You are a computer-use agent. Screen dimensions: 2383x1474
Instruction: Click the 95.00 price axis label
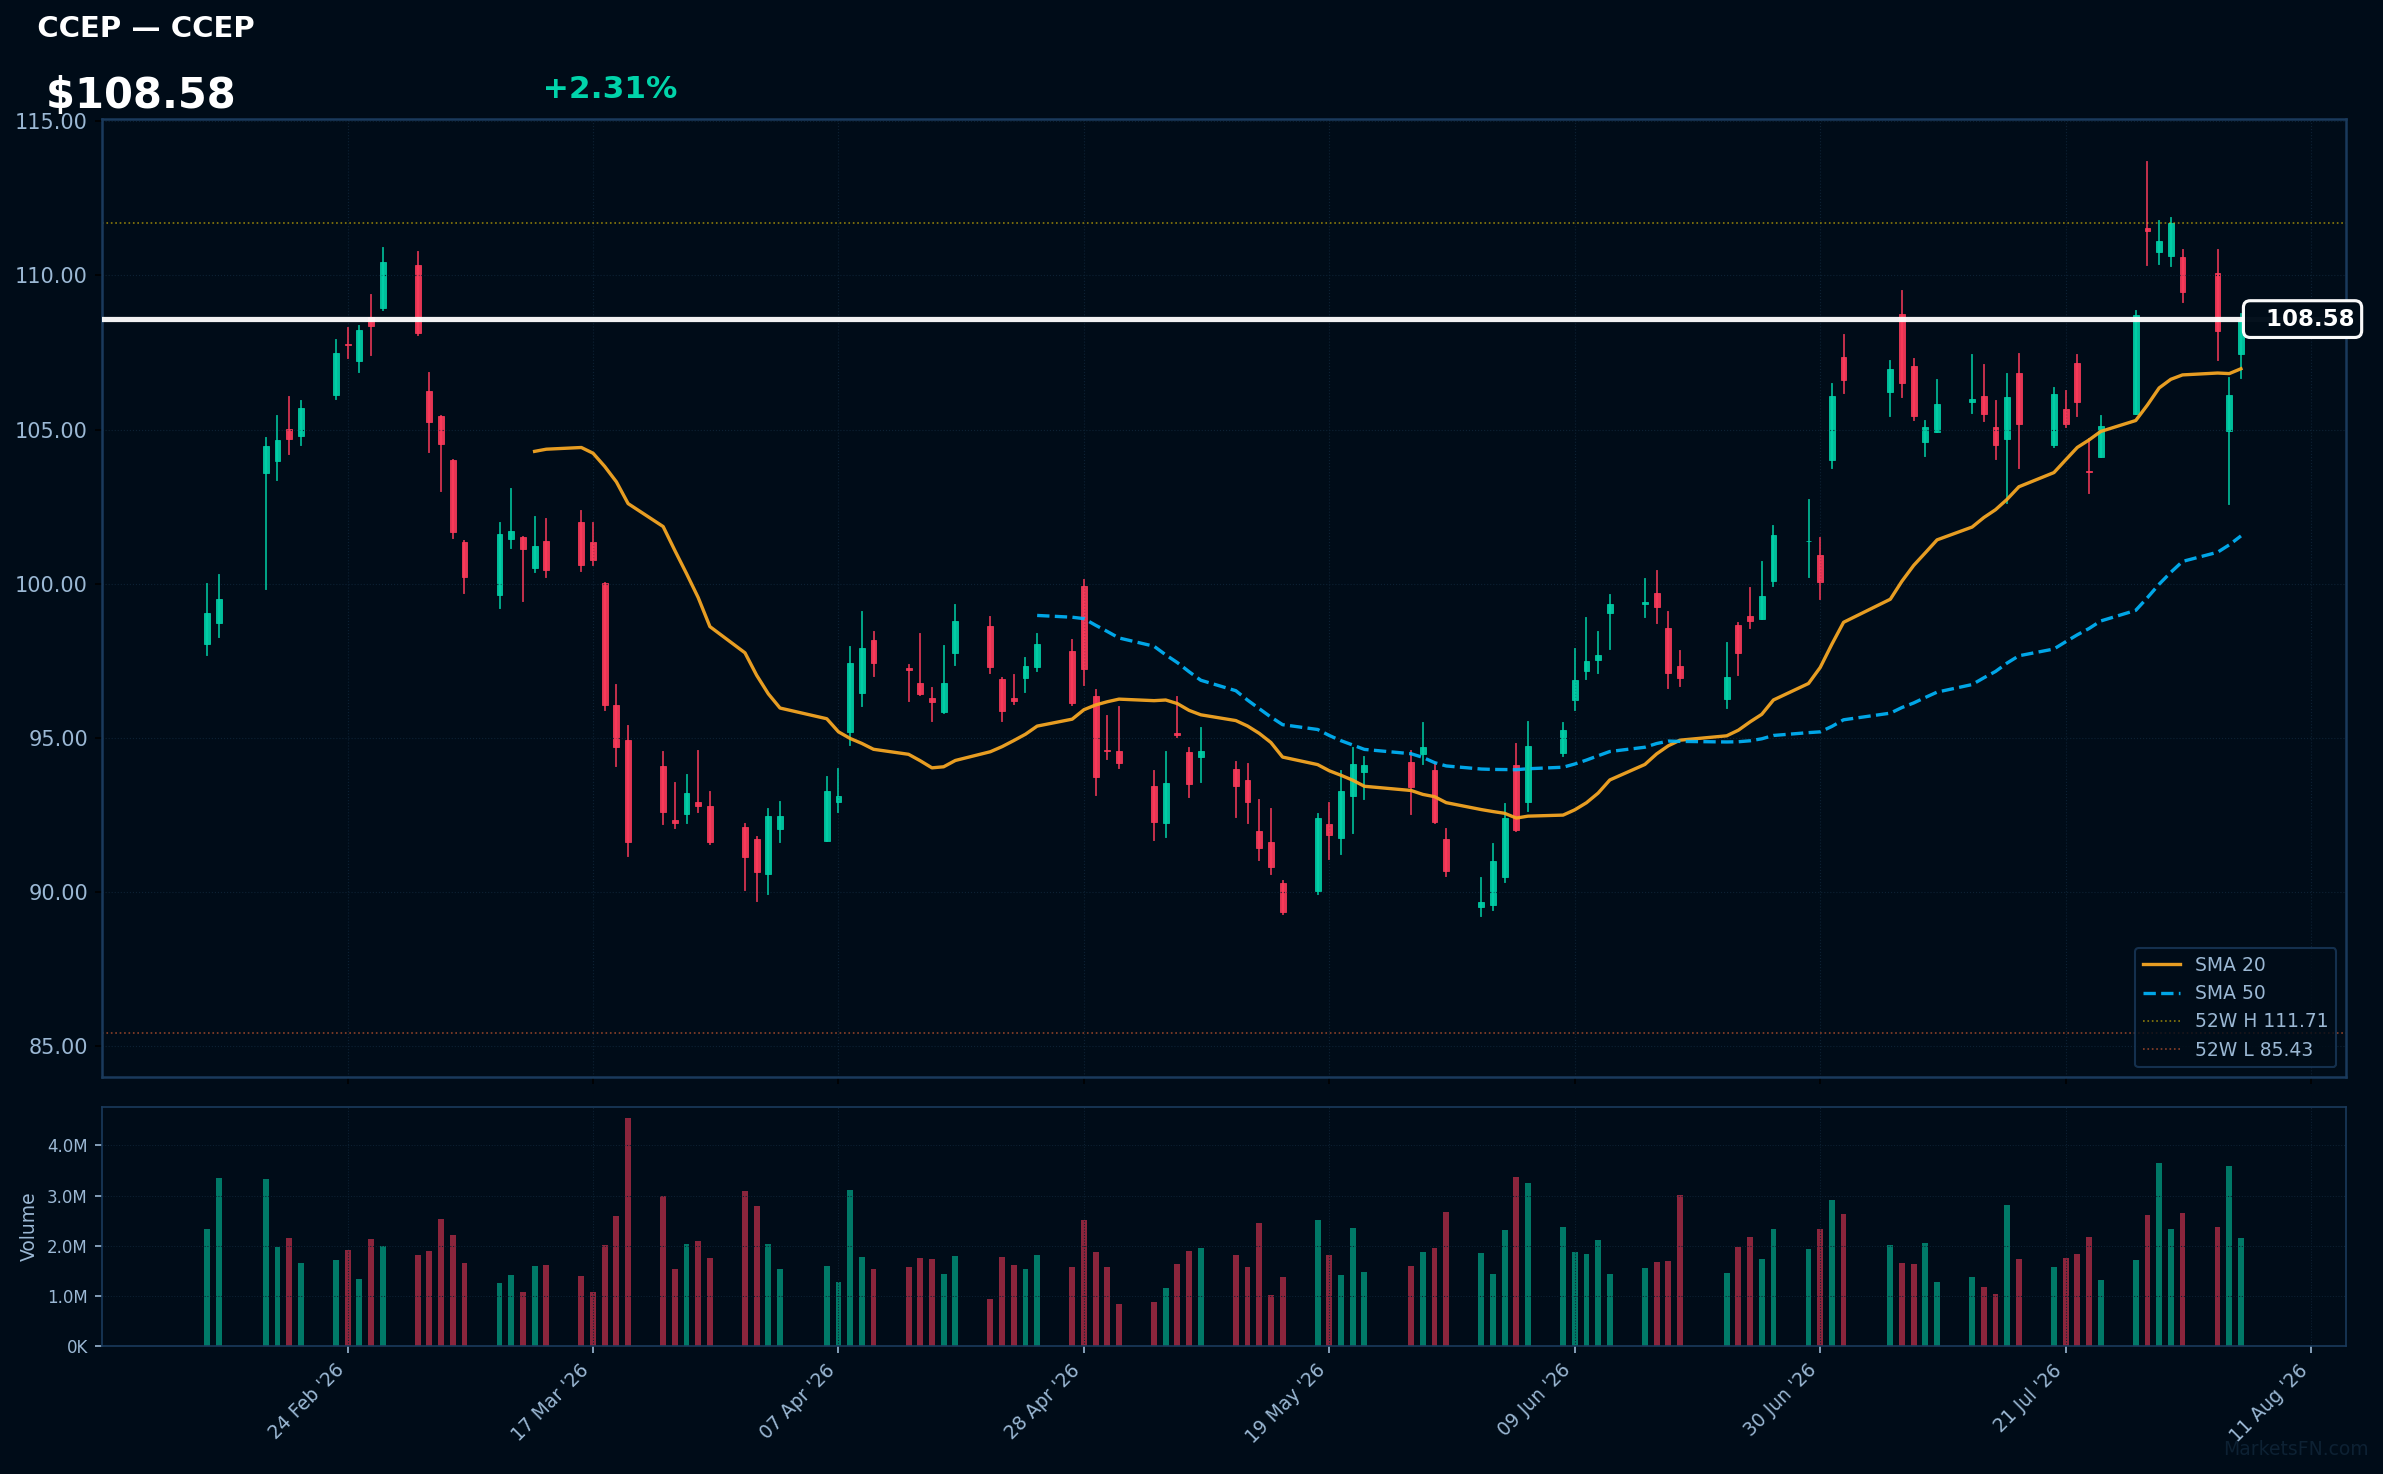point(58,739)
